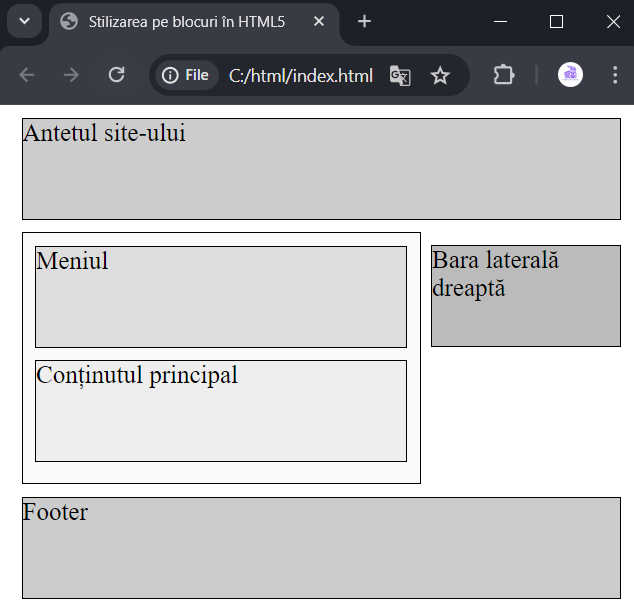Open the Chrome three-dot menu
The width and height of the screenshot is (634, 614).
615,75
